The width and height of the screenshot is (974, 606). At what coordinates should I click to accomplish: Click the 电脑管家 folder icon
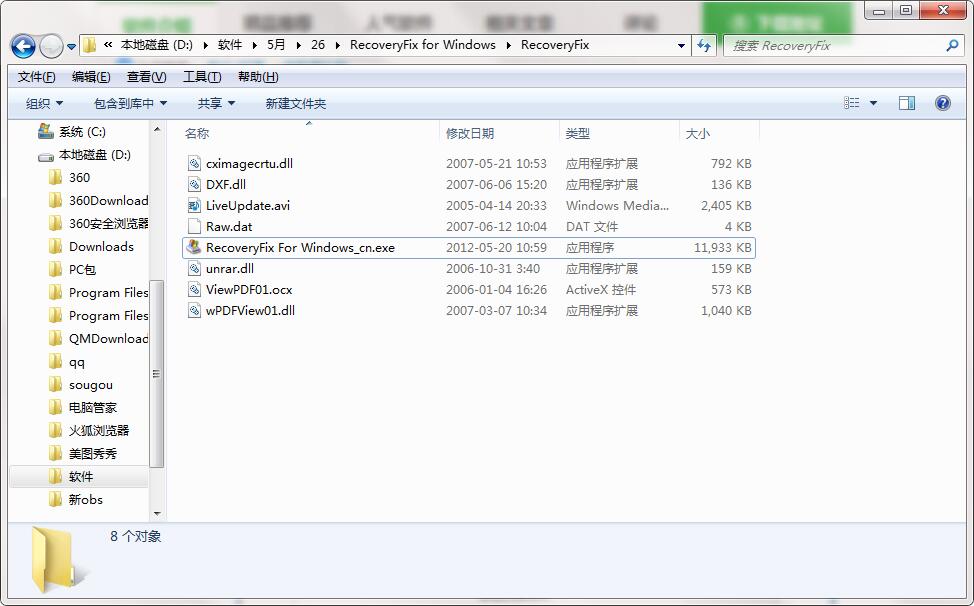[x=55, y=407]
